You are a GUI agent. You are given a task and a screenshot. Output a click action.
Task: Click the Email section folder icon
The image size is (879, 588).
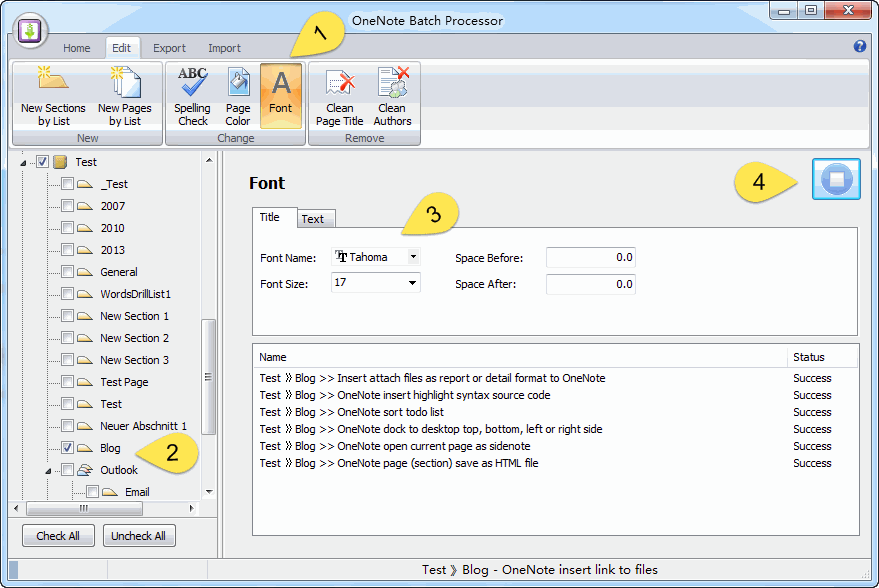coord(110,492)
